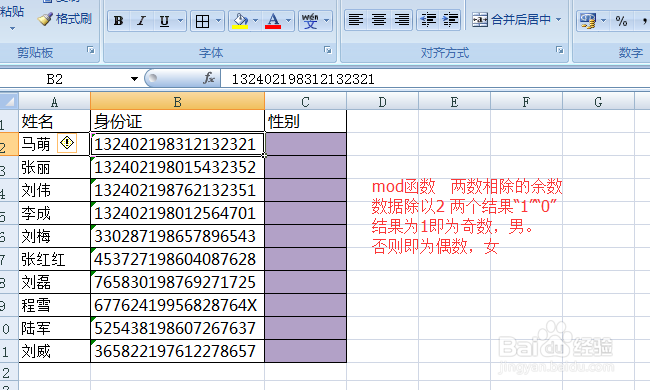Toggle Underline formatting
650x390 pixels.
tap(164, 21)
